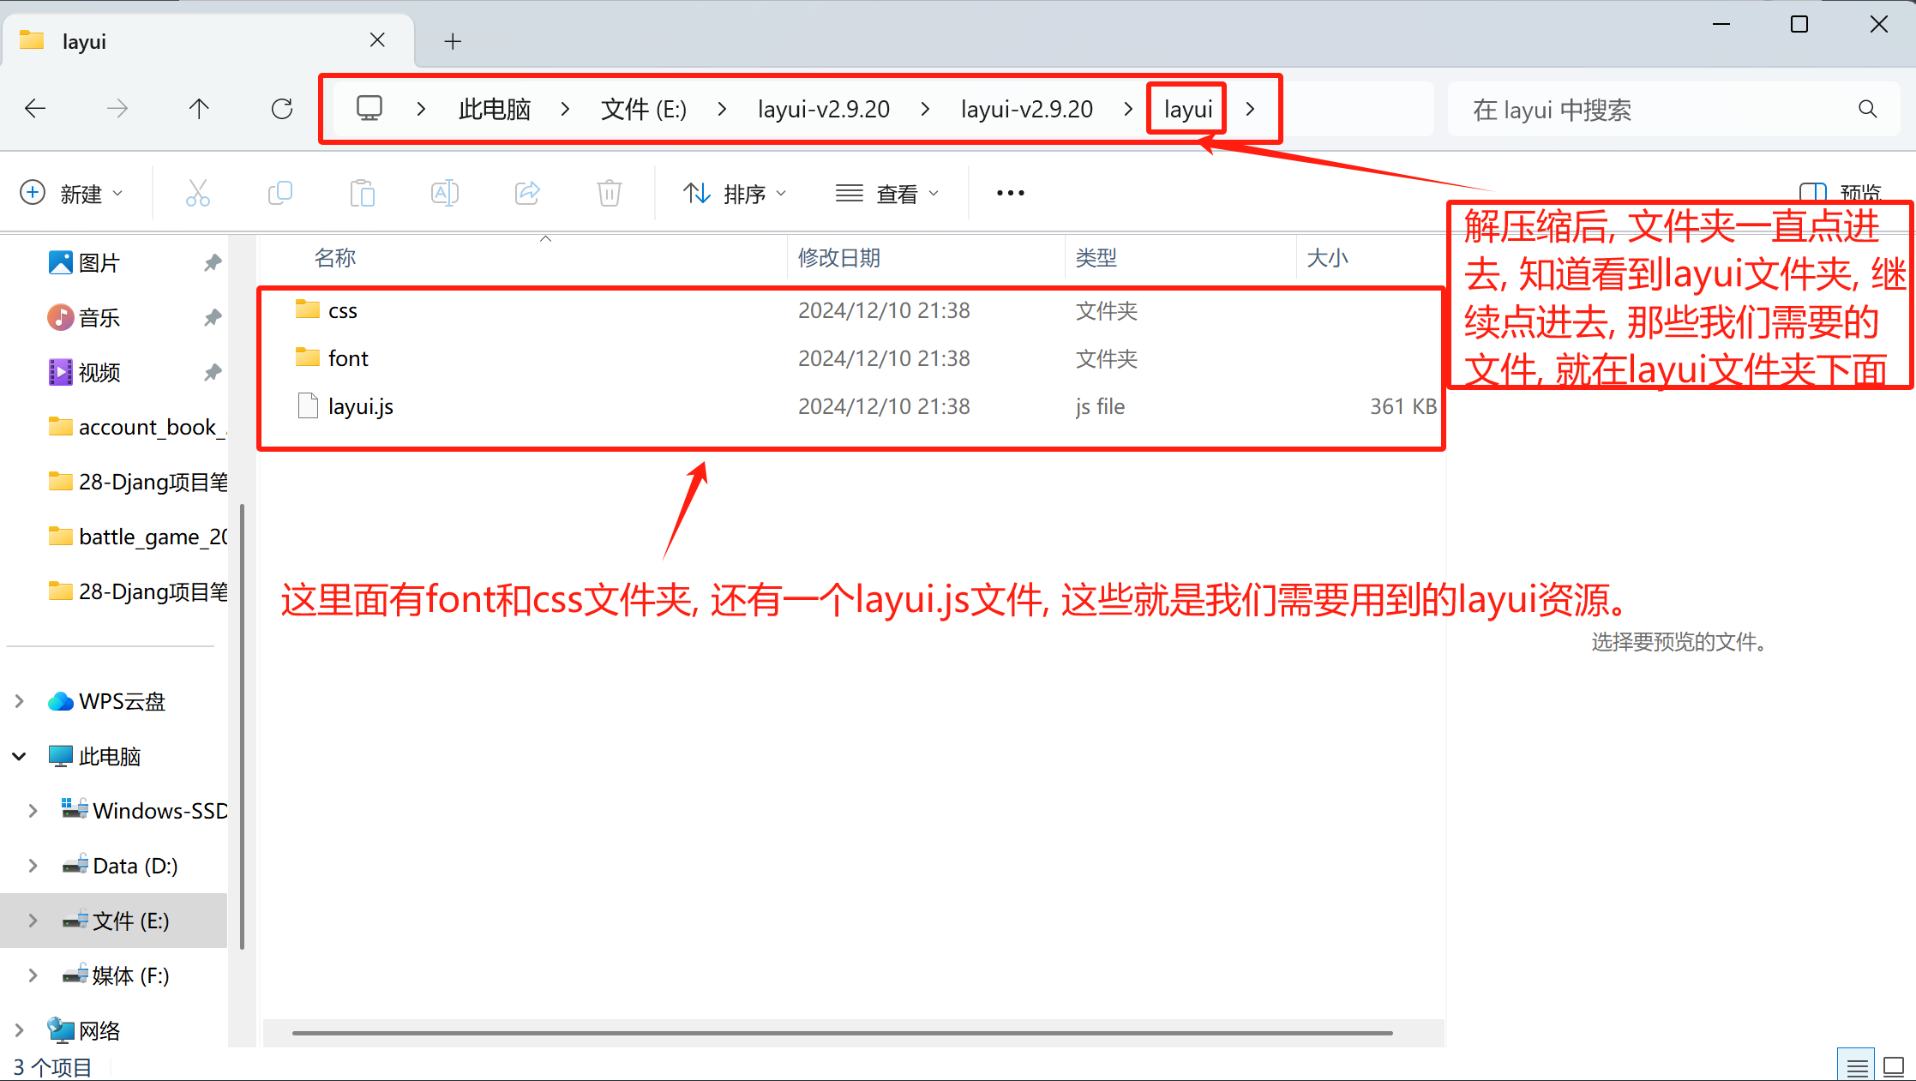Click the PC icon in address bar

tap(370, 108)
